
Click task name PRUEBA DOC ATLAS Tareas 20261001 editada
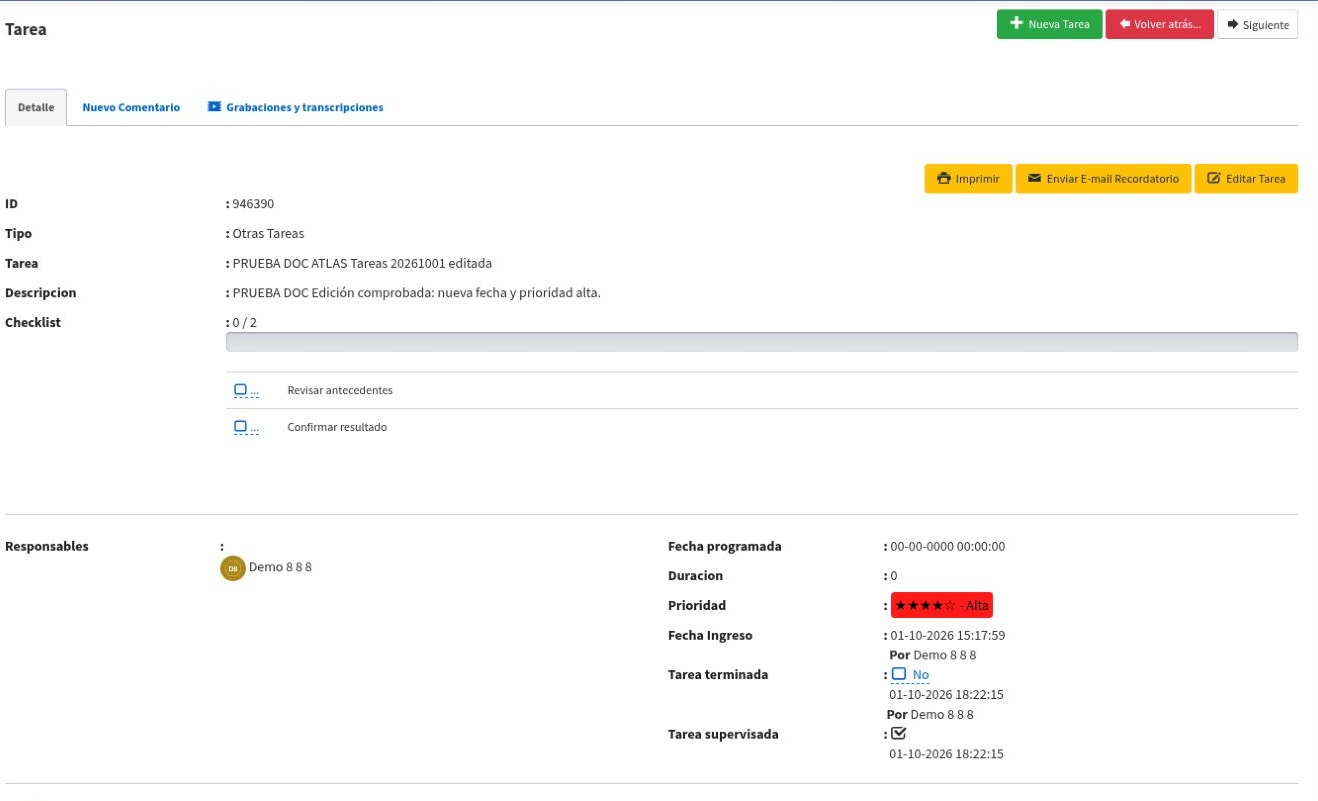pyautogui.click(x=362, y=264)
